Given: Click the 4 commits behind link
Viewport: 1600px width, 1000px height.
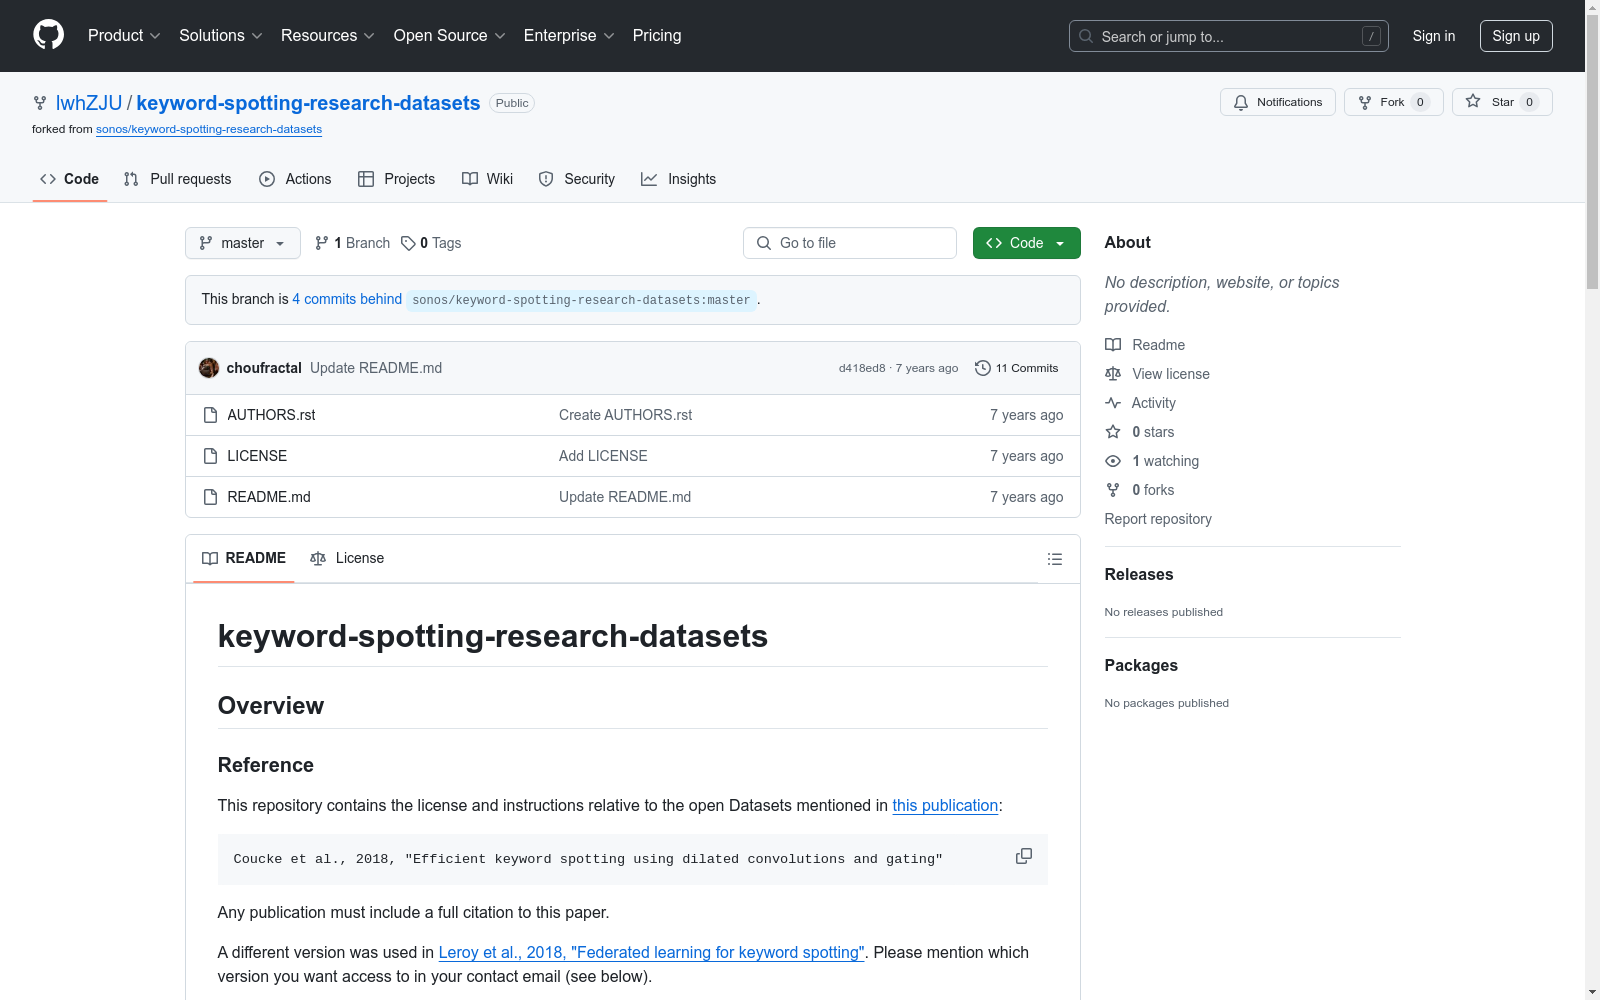Looking at the screenshot, I should (x=347, y=299).
